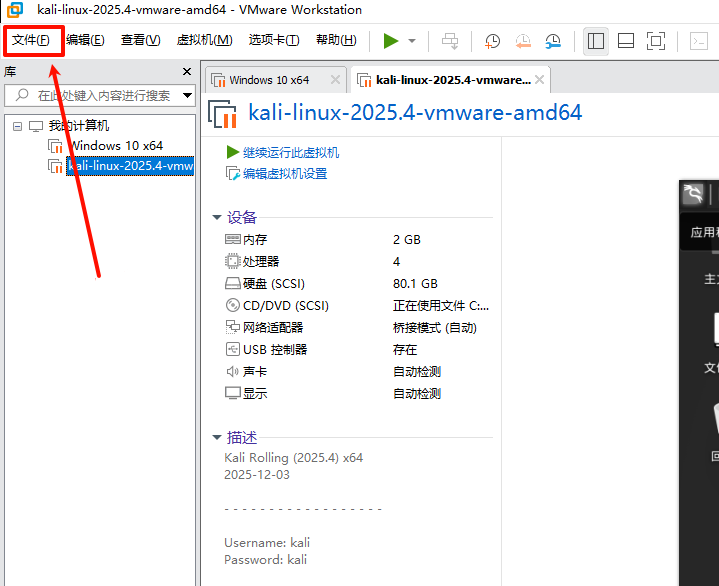
Task: Open the 虚拟机(M) menu
Action: [x=205, y=40]
